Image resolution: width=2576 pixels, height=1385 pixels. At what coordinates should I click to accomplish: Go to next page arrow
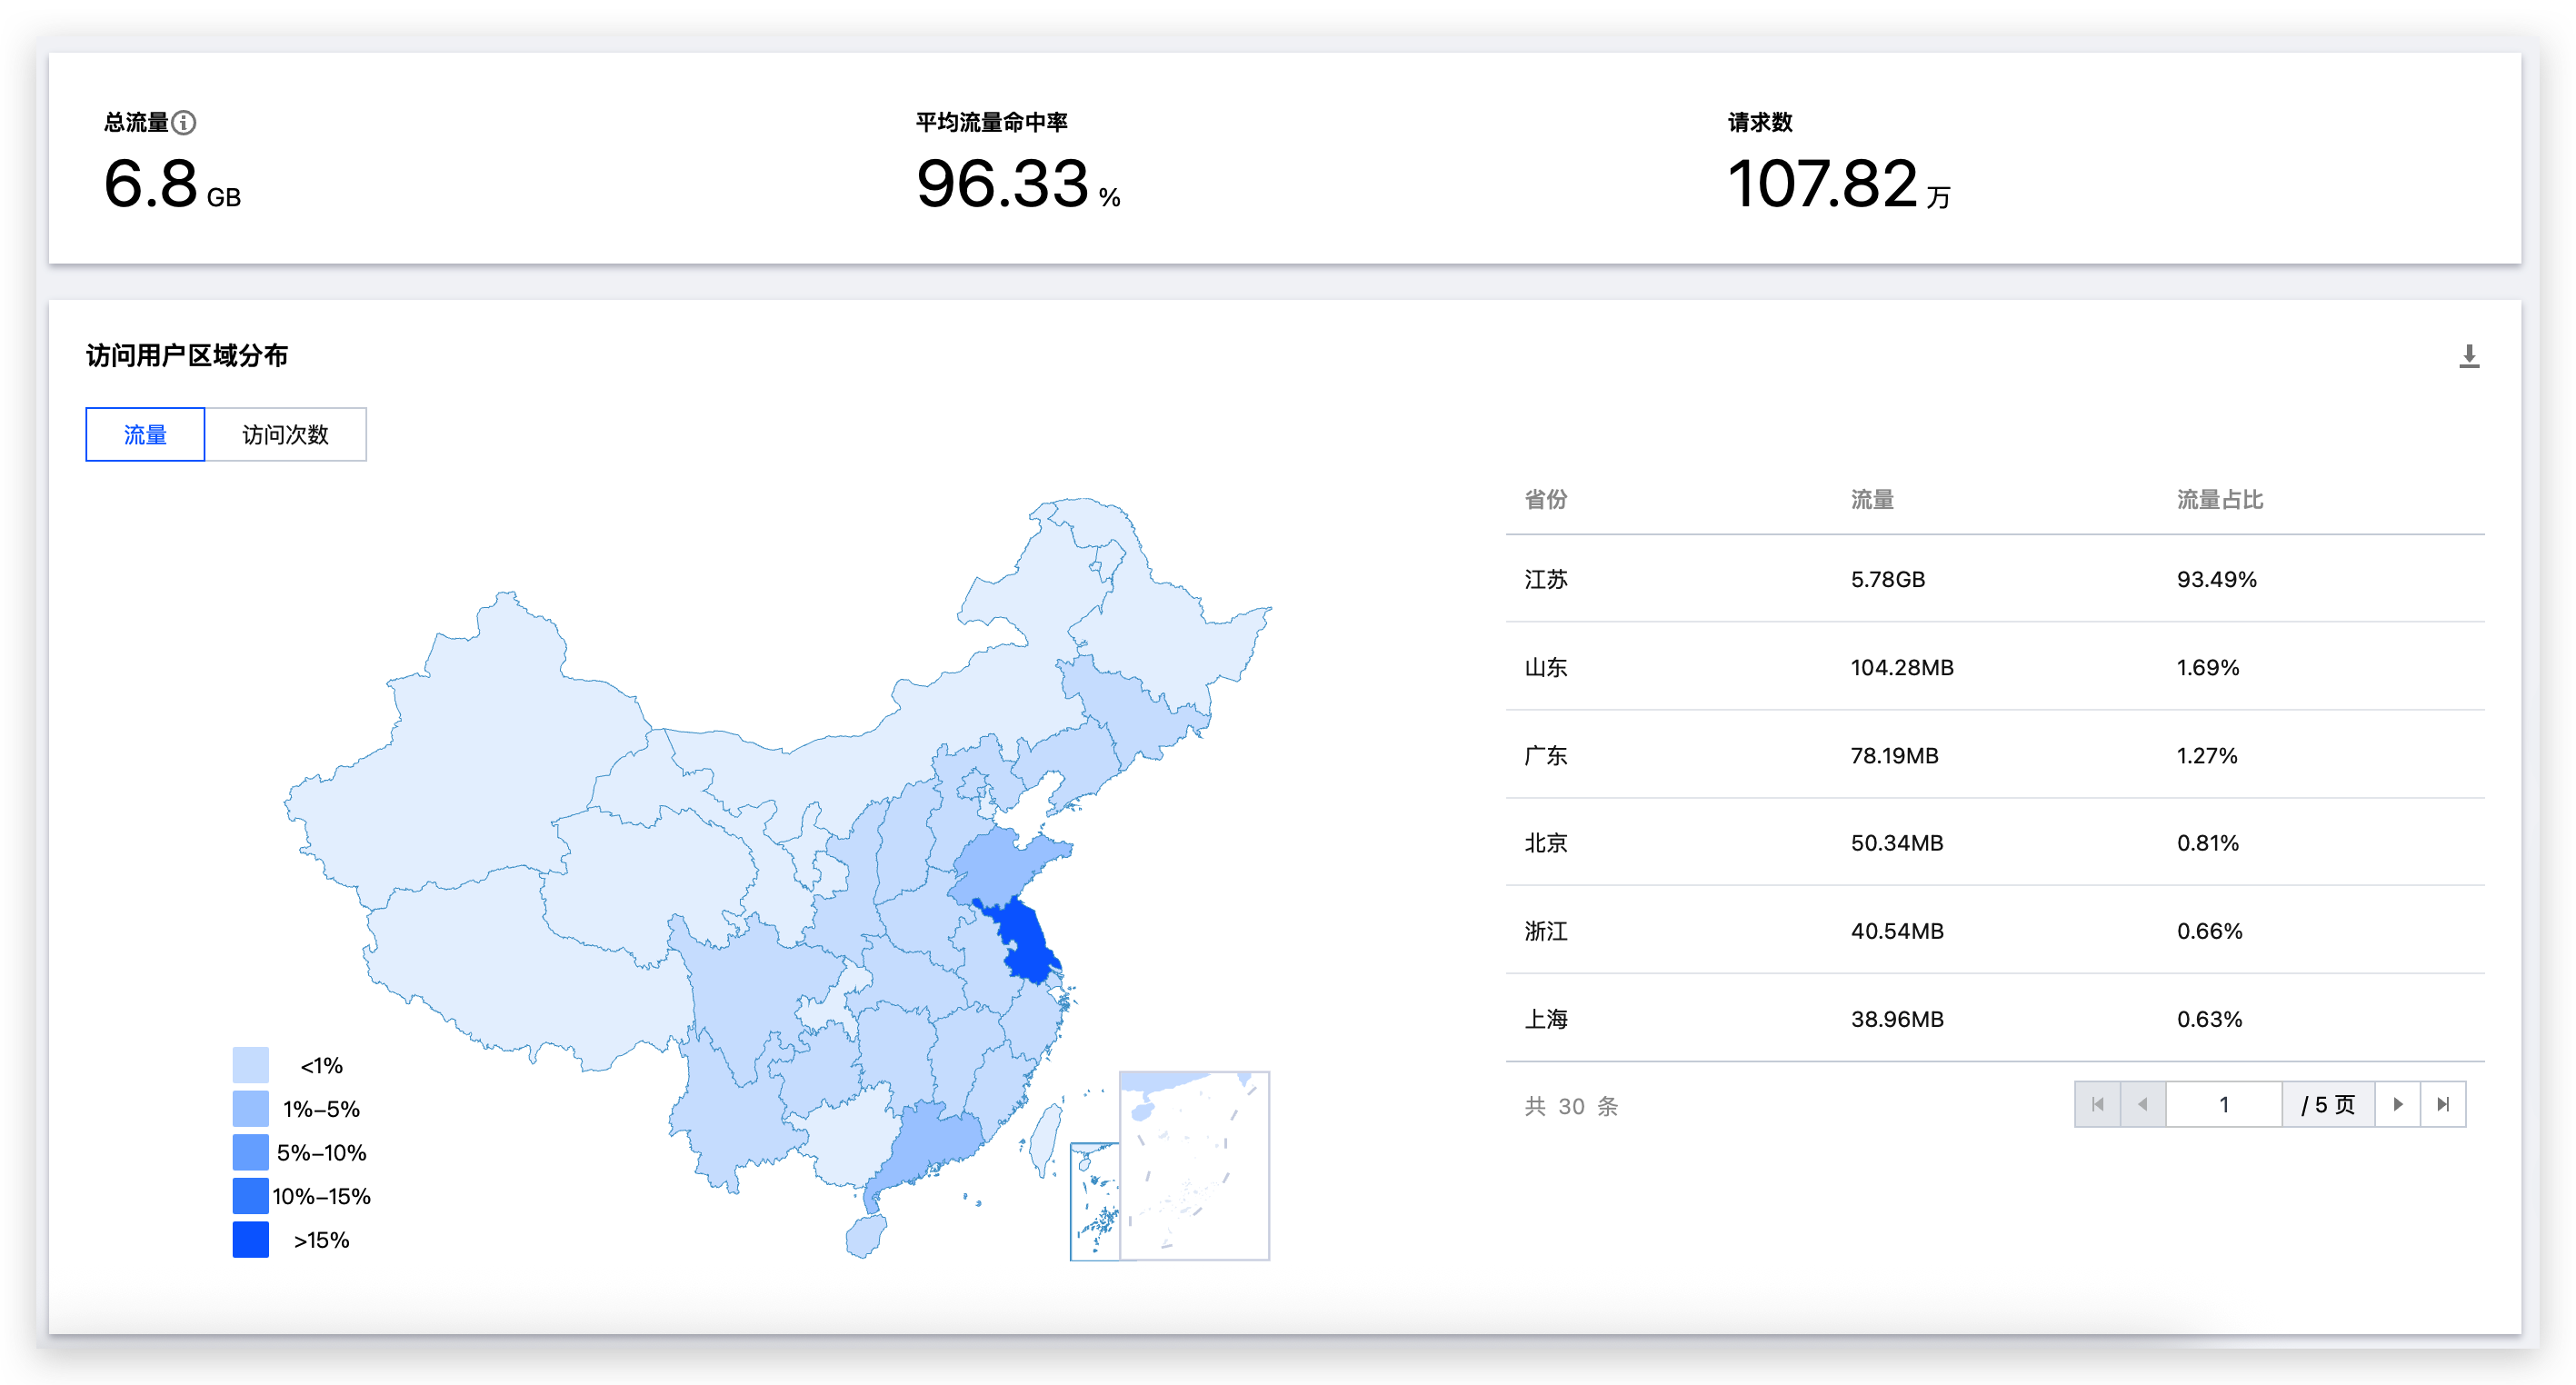pyautogui.click(x=2397, y=1104)
